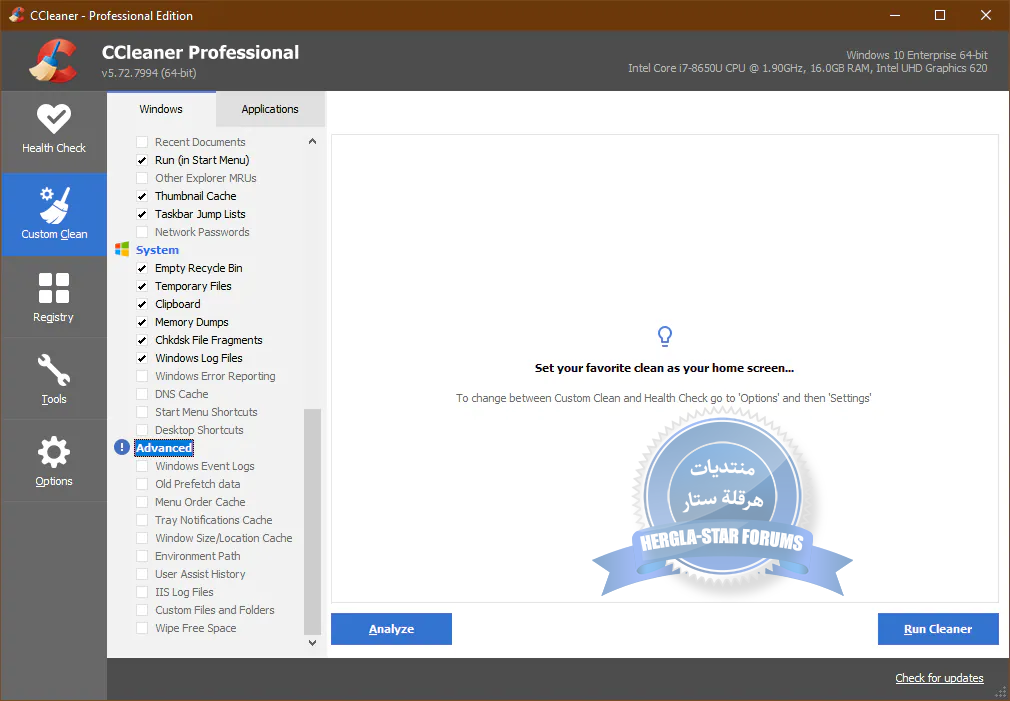1010x701 pixels.
Task: Enable DNS Cache checkbox
Action: coord(142,394)
